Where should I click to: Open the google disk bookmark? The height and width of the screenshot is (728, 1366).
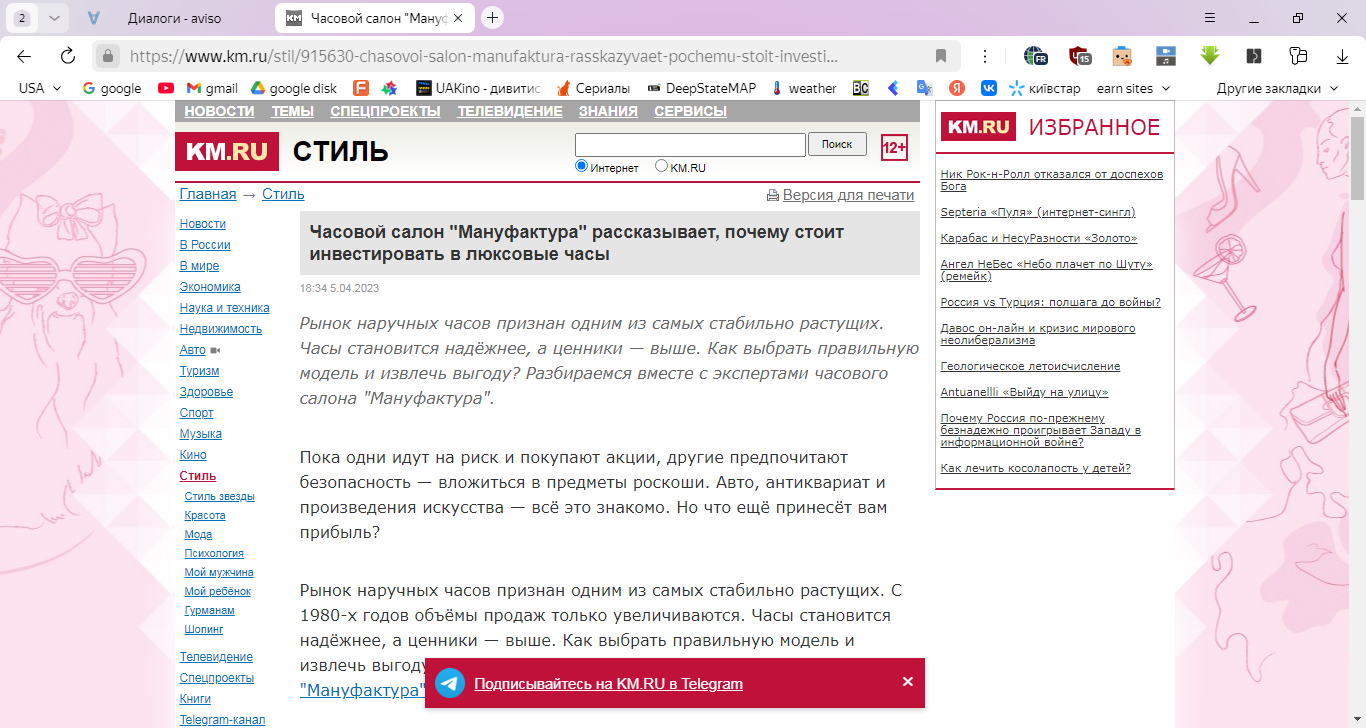point(294,88)
